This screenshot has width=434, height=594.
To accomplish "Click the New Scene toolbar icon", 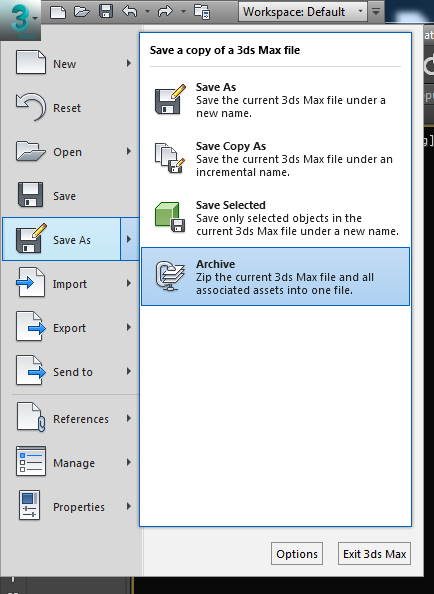I will click(58, 12).
